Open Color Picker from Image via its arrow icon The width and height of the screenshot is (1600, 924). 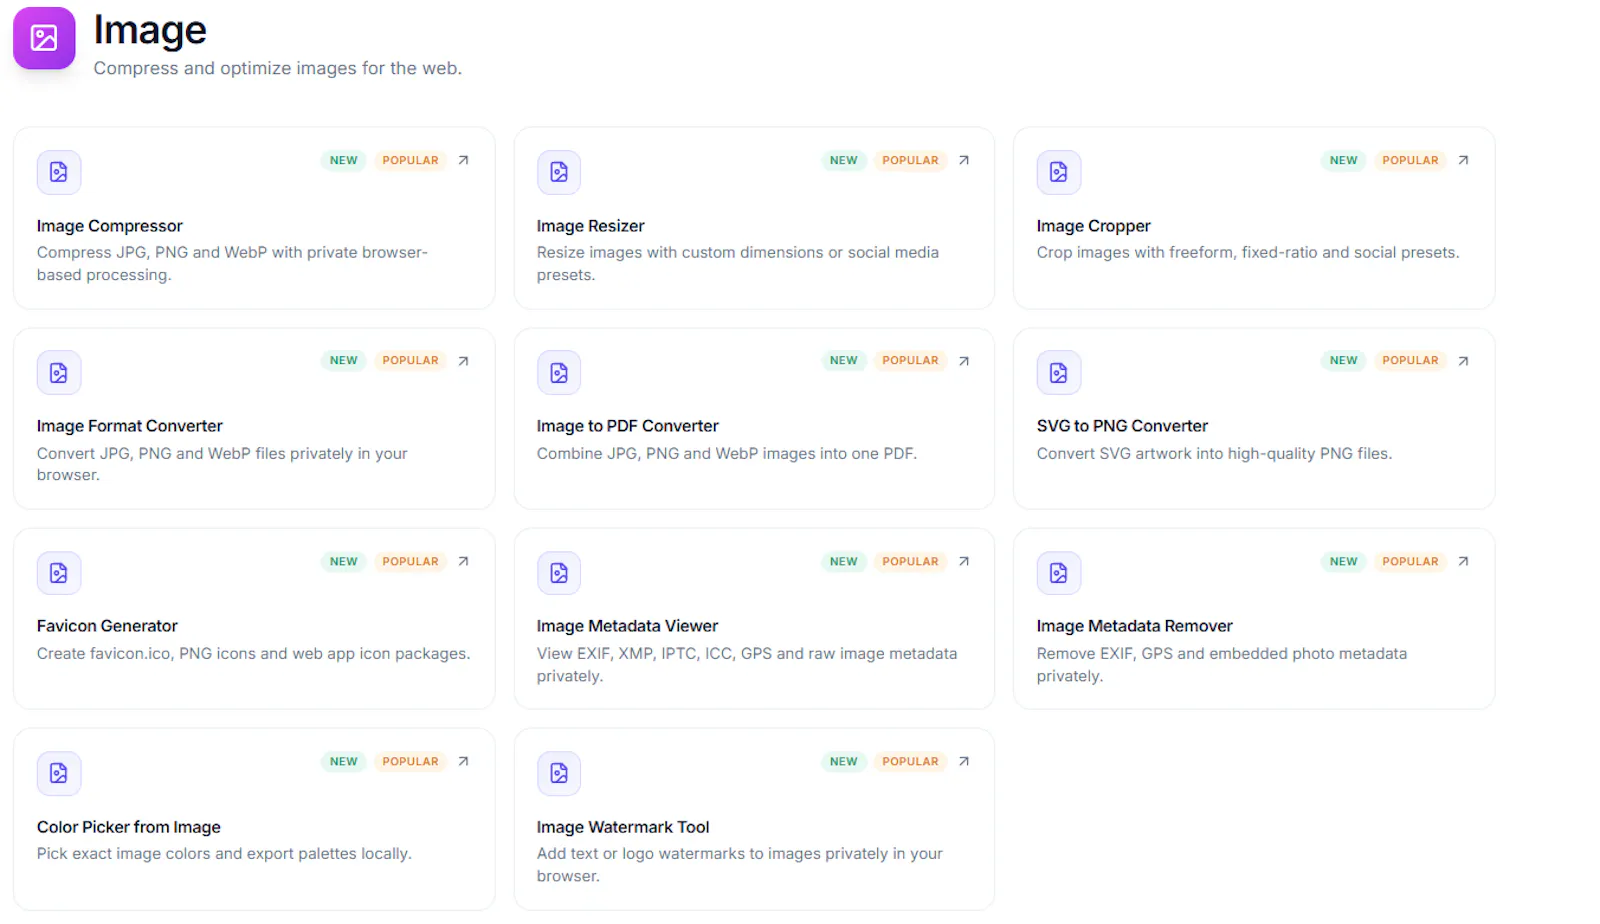(463, 761)
